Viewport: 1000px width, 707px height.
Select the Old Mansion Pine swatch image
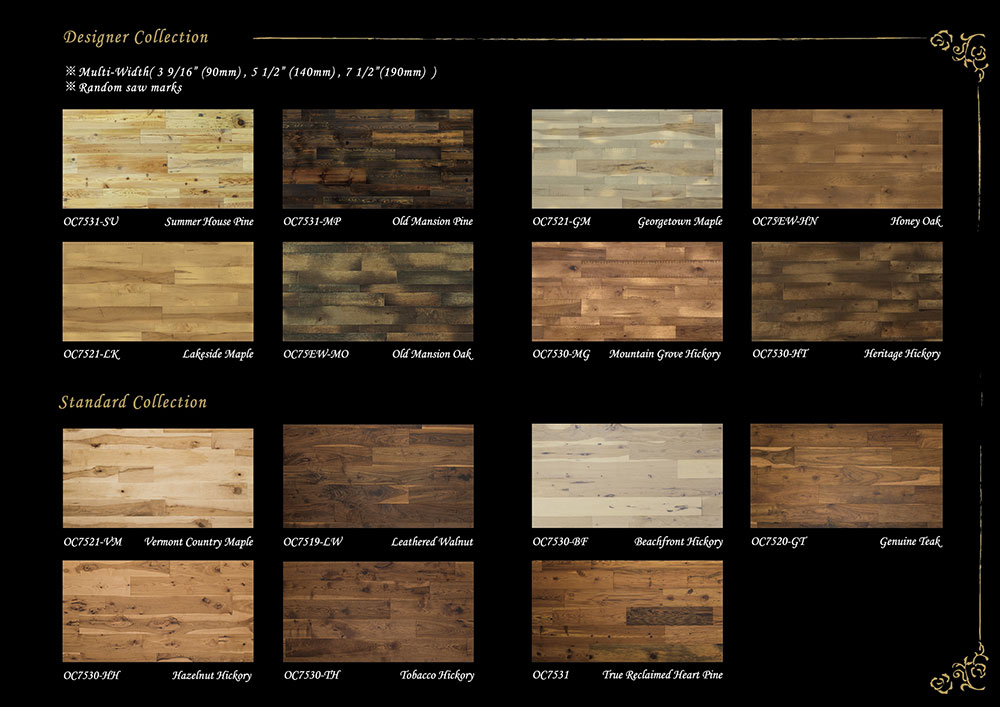tap(378, 159)
